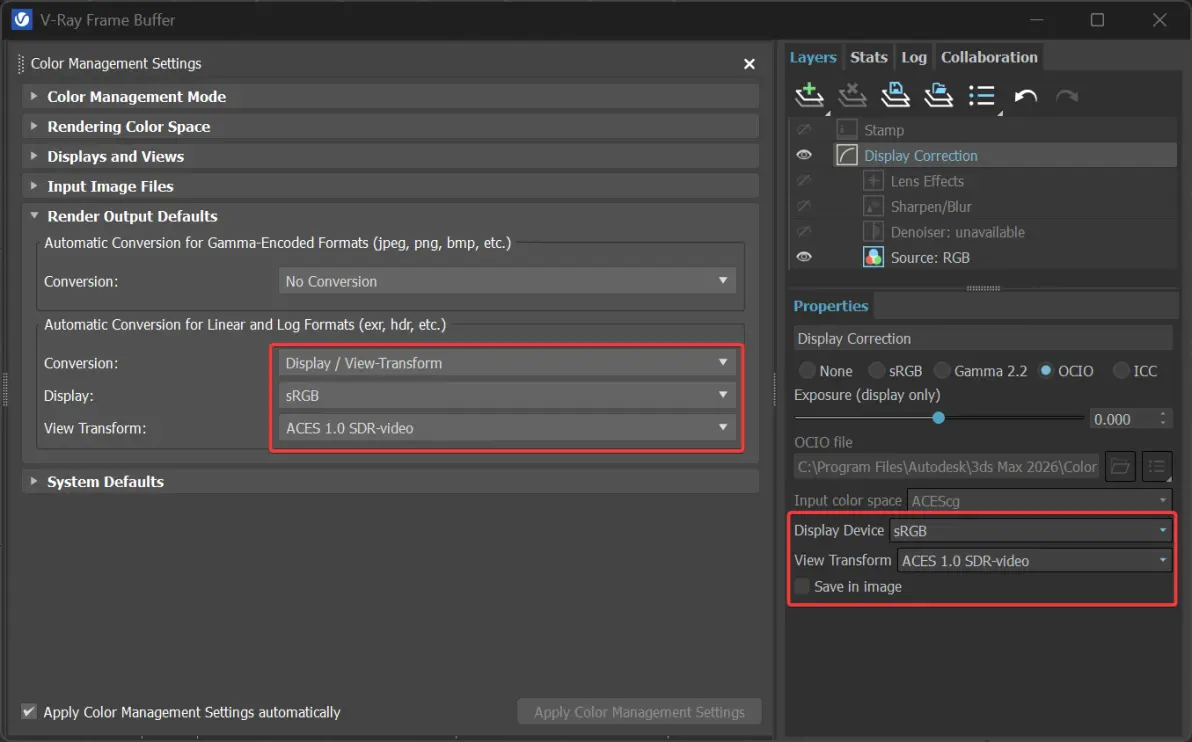Switch to the Log tab
The width and height of the screenshot is (1192, 742).
914,57
